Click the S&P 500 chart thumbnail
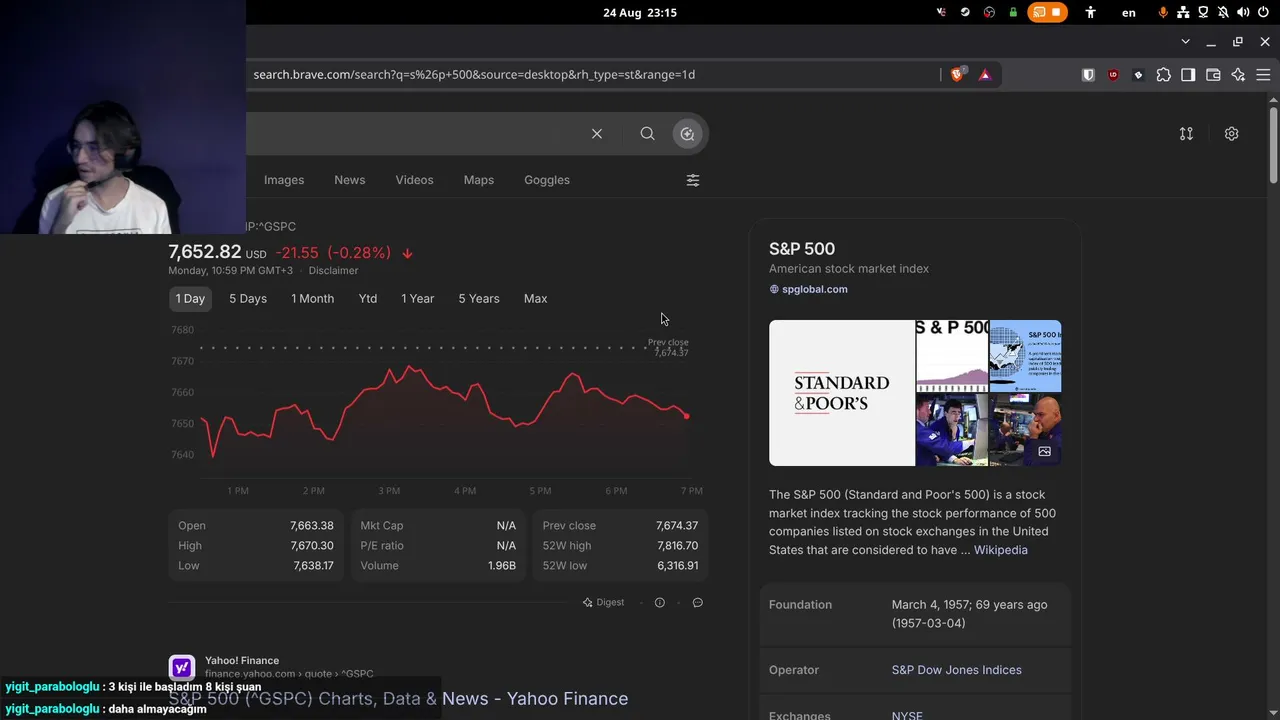Viewport: 1280px width, 720px height. [952, 356]
